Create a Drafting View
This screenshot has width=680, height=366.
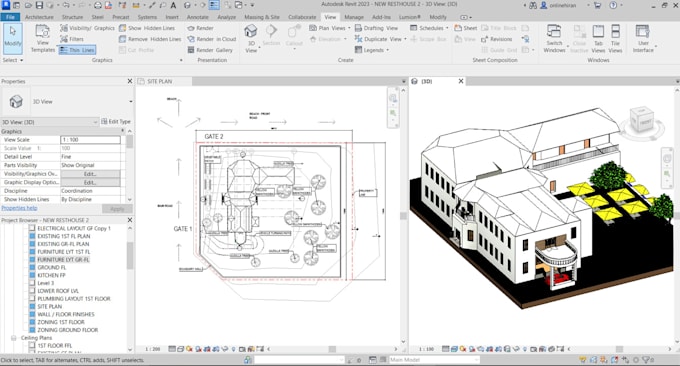coord(376,28)
